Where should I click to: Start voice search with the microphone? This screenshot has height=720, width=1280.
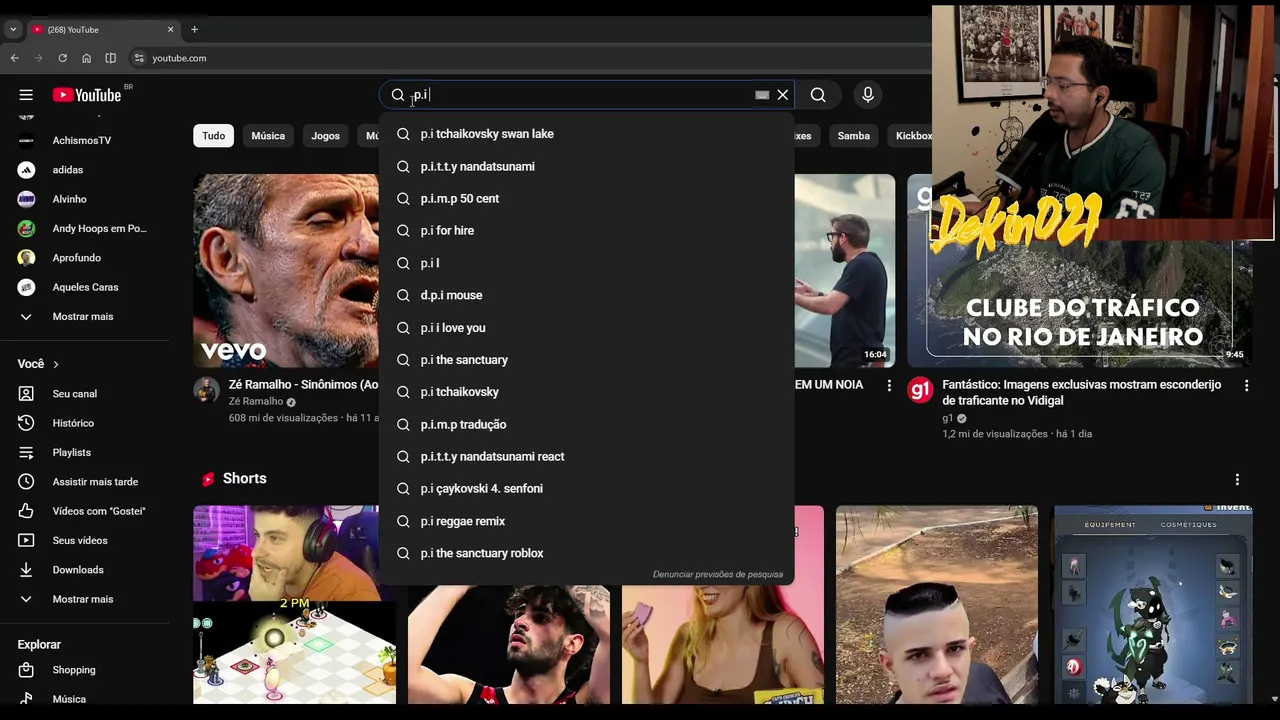click(x=868, y=95)
